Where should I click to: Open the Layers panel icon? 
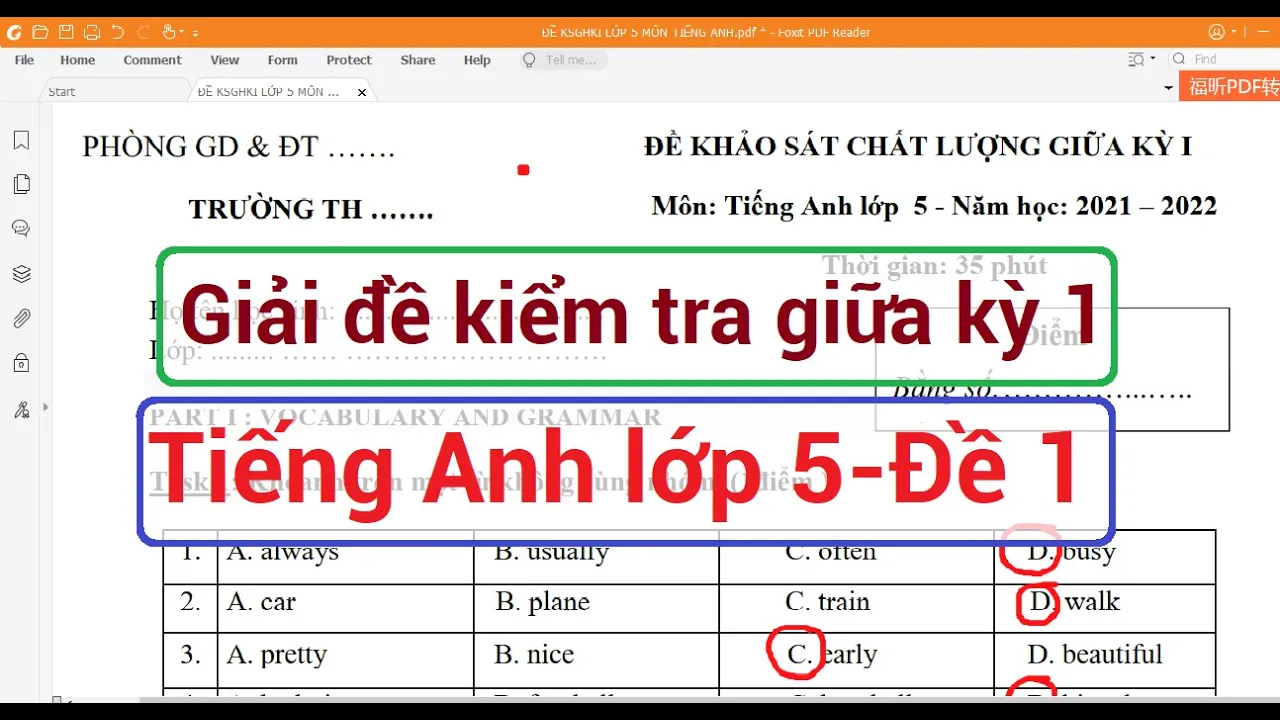[x=21, y=273]
